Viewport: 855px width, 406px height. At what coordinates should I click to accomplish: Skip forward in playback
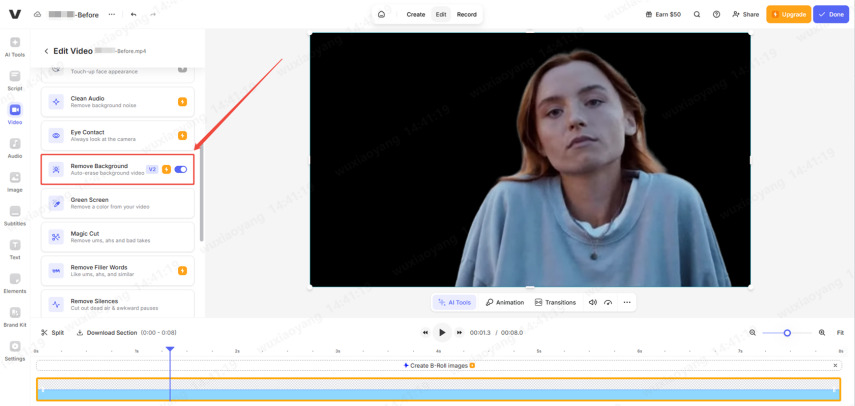coord(460,332)
